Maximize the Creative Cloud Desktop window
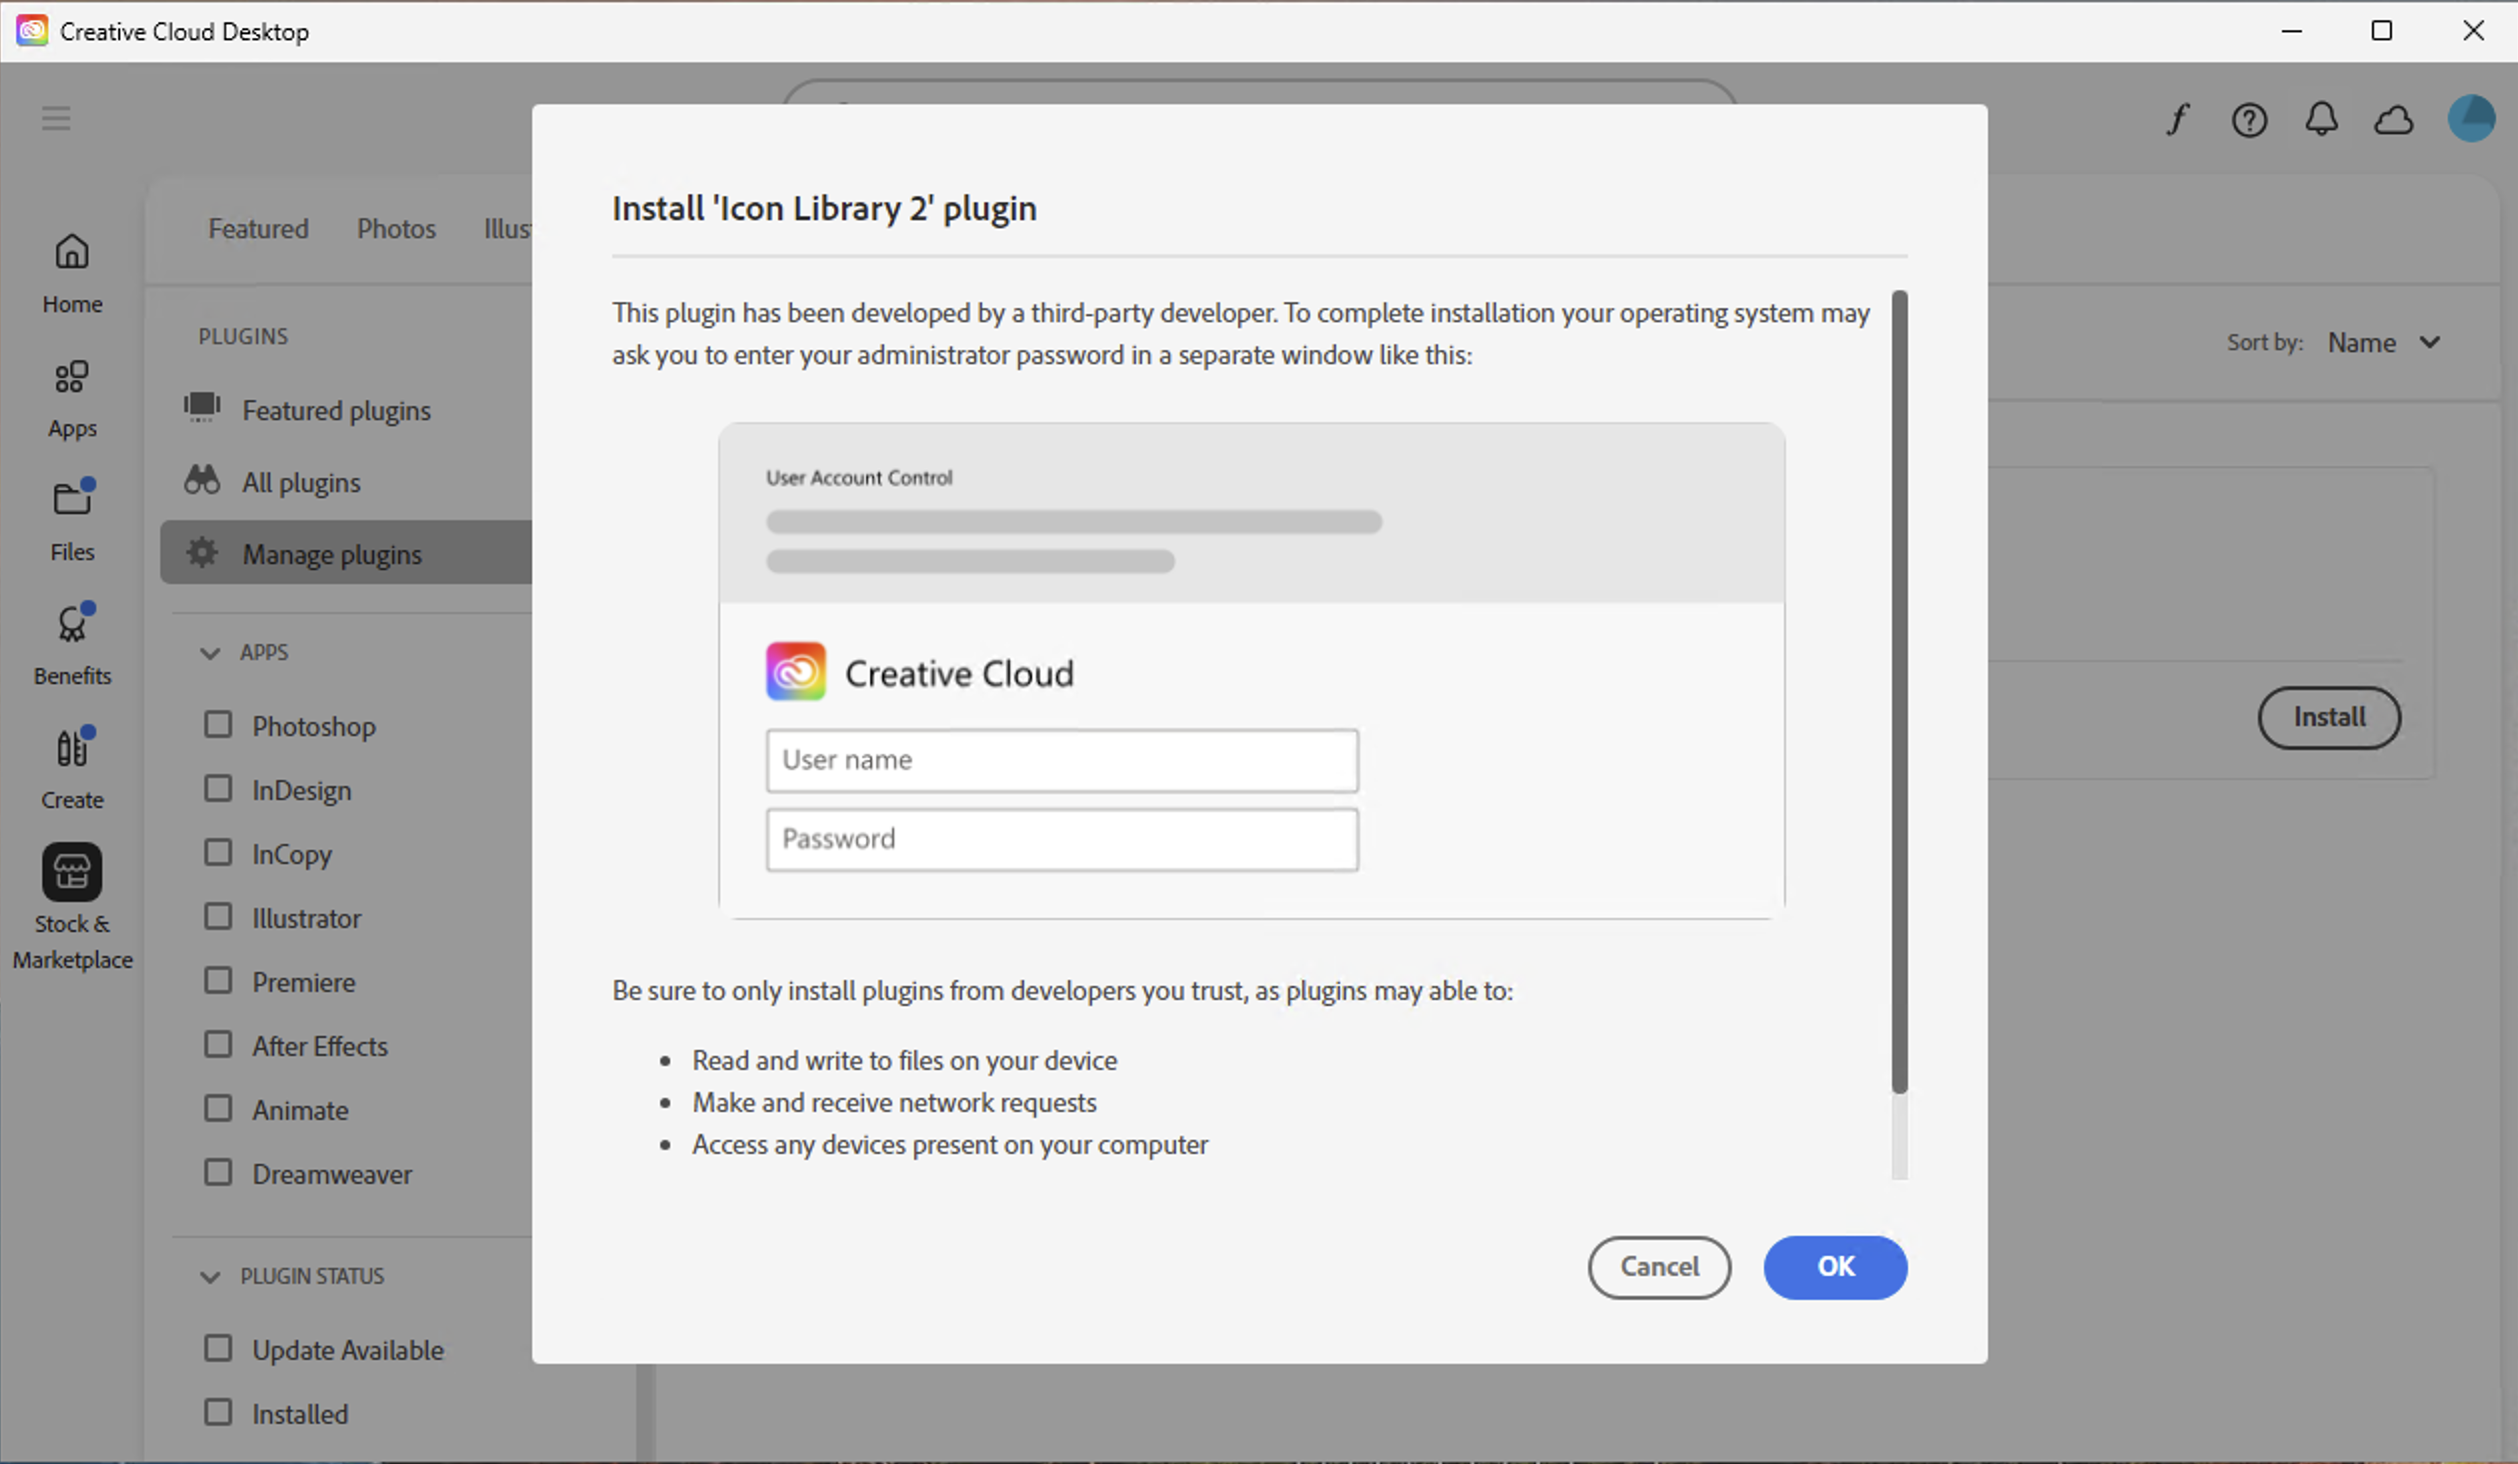The image size is (2518, 1464). (2382, 31)
